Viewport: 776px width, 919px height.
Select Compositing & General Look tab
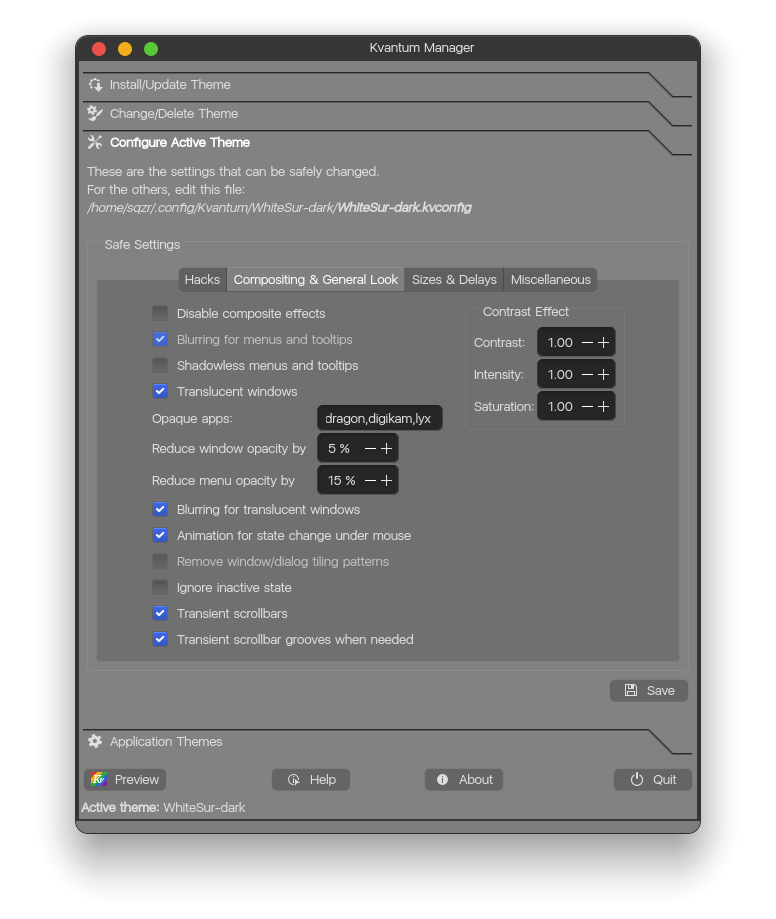coord(315,280)
